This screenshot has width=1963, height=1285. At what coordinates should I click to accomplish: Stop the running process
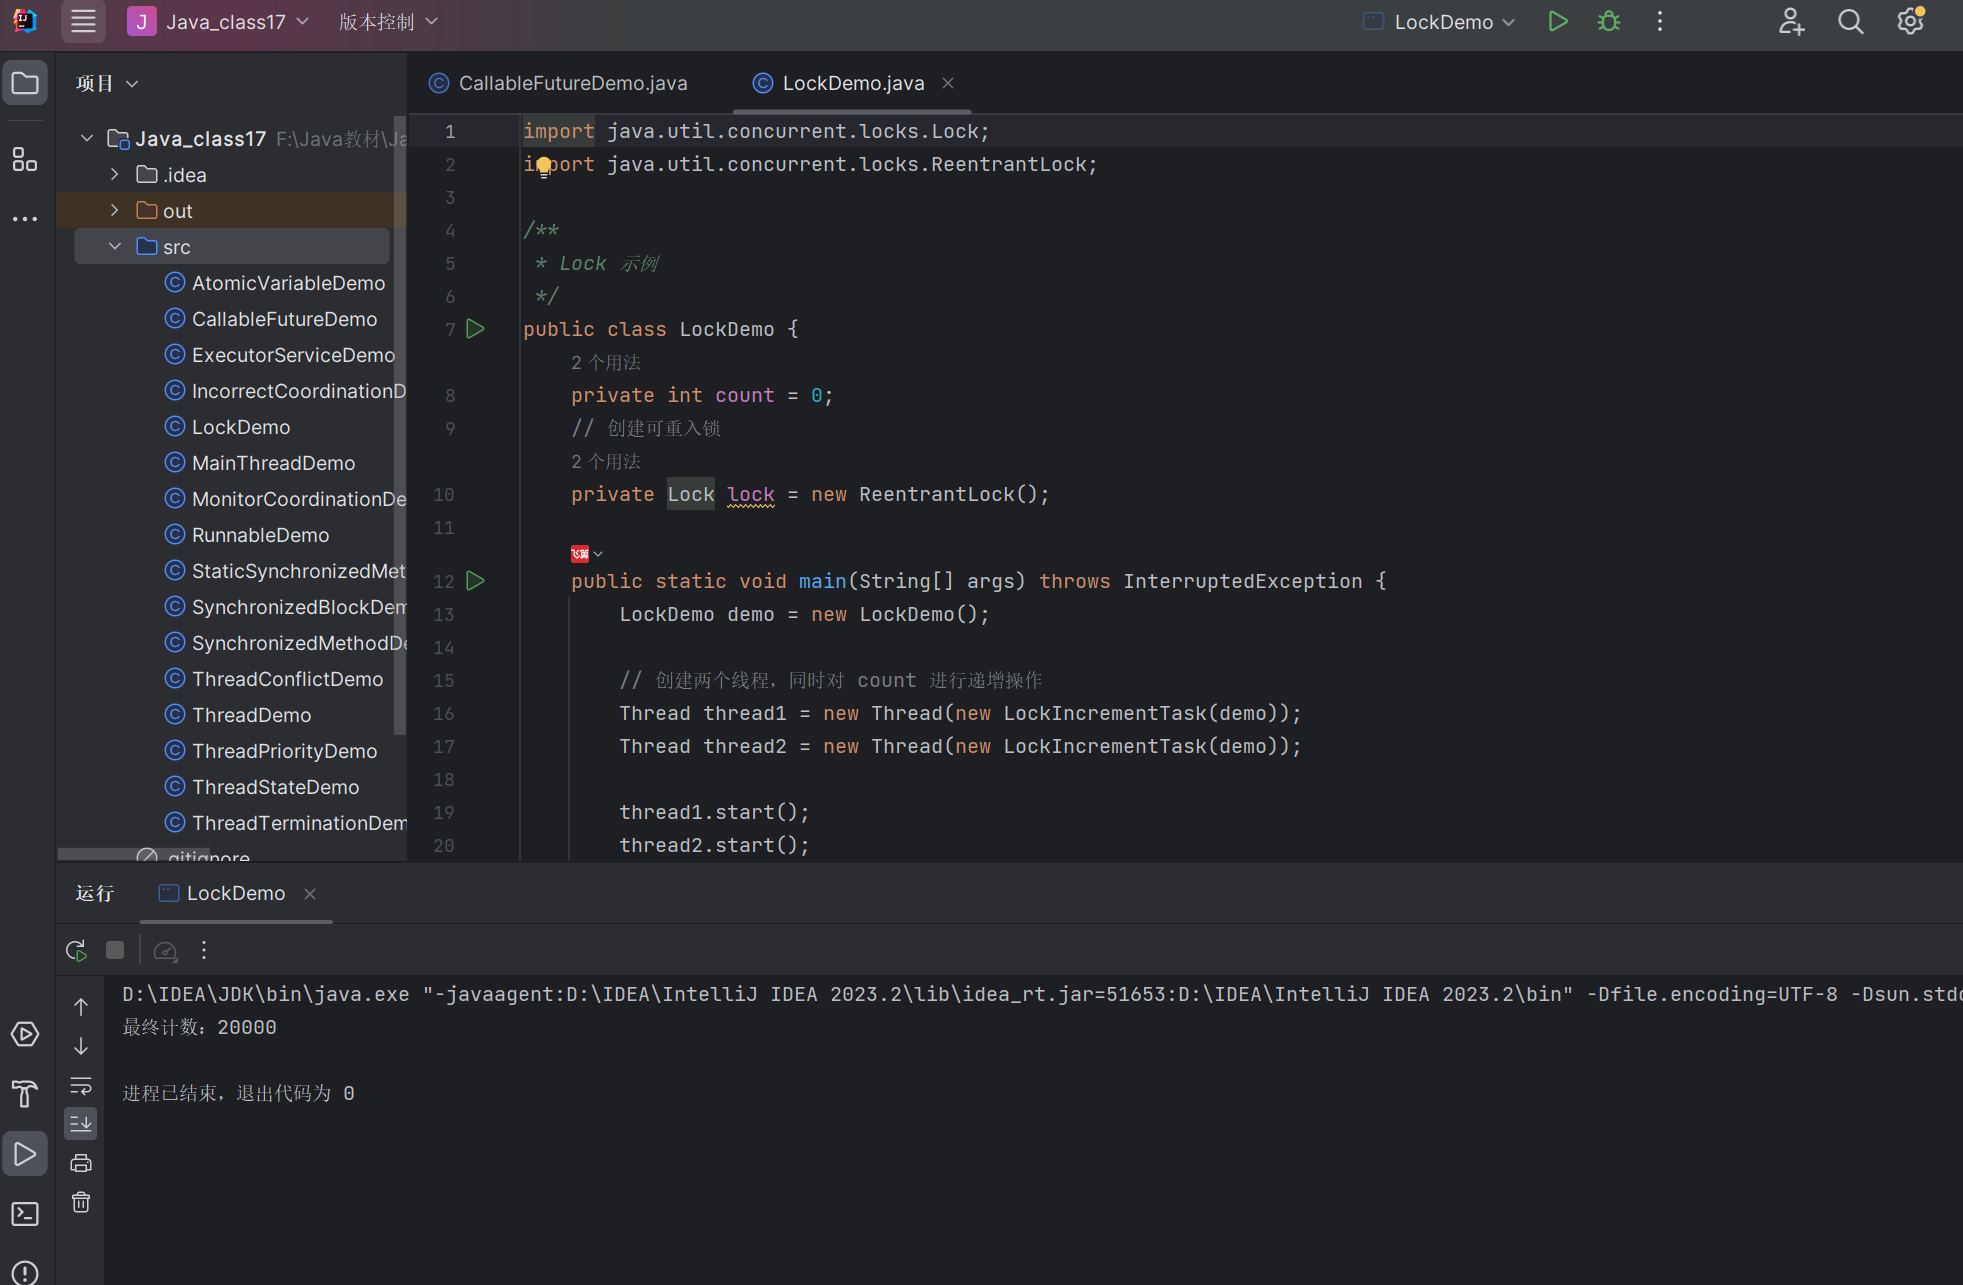(115, 950)
